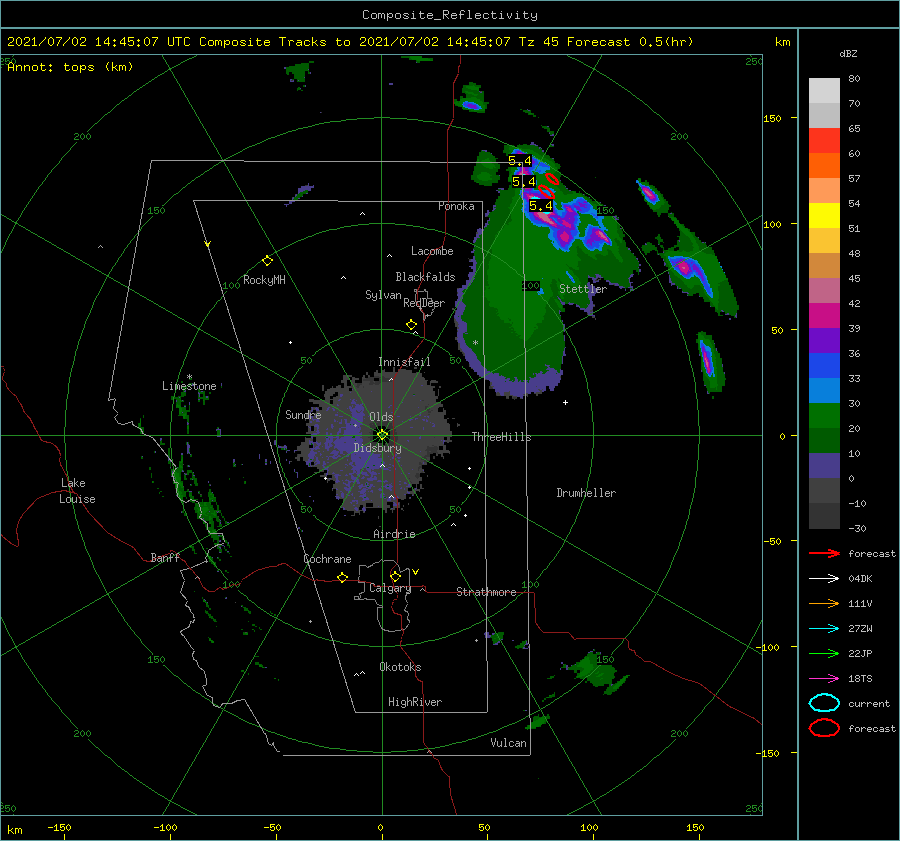Click the Banff label
The width and height of the screenshot is (900, 841).
pyautogui.click(x=165, y=557)
